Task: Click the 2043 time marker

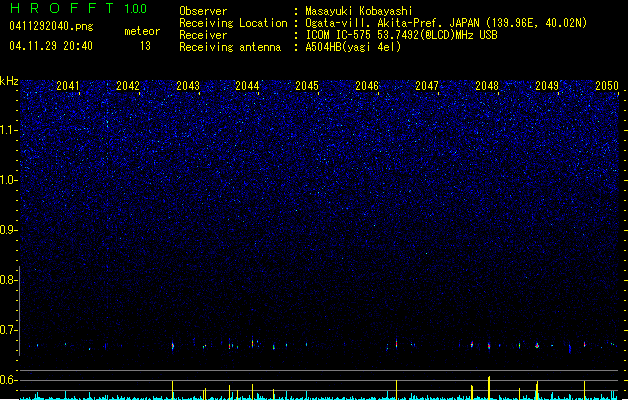Action: [188, 86]
